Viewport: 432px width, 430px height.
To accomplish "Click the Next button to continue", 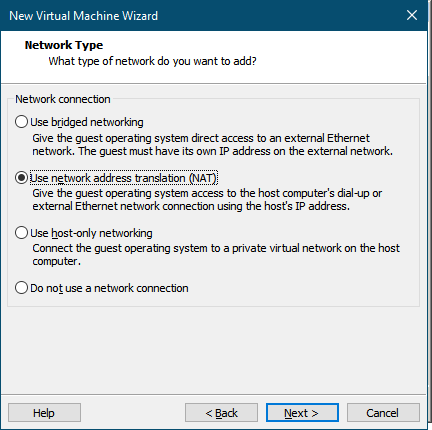I will [302, 413].
